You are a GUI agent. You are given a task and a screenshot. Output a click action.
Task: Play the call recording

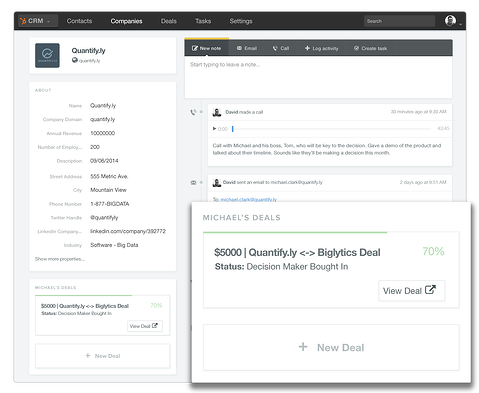(214, 128)
